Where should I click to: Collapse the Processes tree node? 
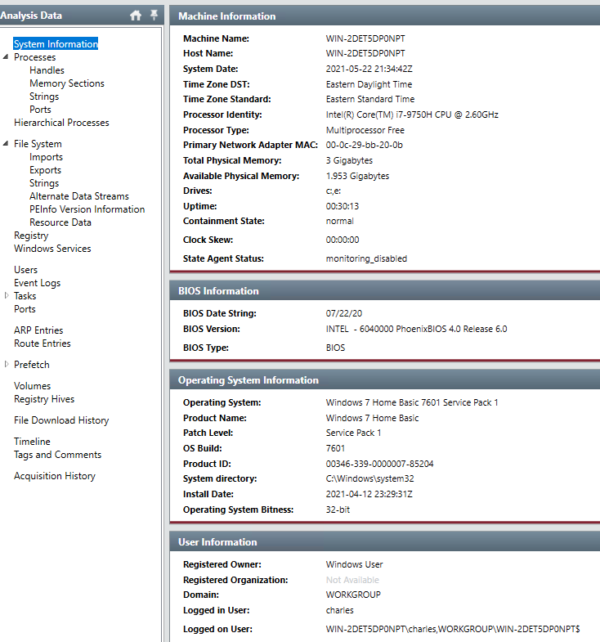[x=7, y=58]
